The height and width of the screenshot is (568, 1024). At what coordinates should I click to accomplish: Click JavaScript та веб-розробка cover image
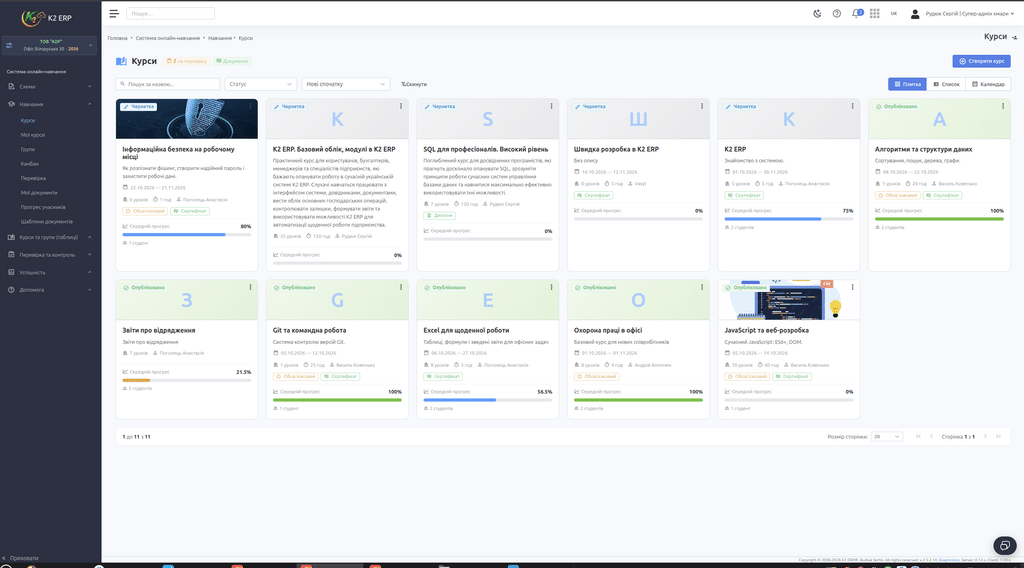point(789,300)
